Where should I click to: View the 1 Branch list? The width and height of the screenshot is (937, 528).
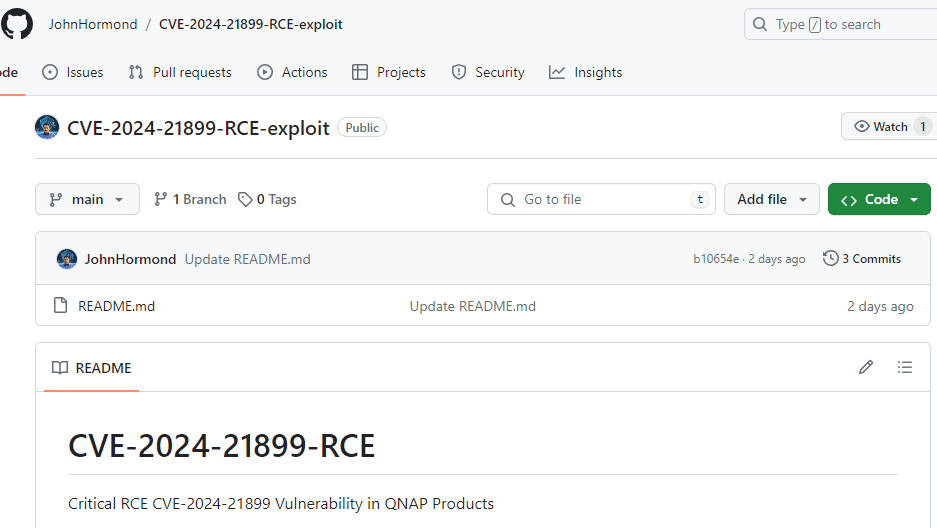pyautogui.click(x=190, y=199)
